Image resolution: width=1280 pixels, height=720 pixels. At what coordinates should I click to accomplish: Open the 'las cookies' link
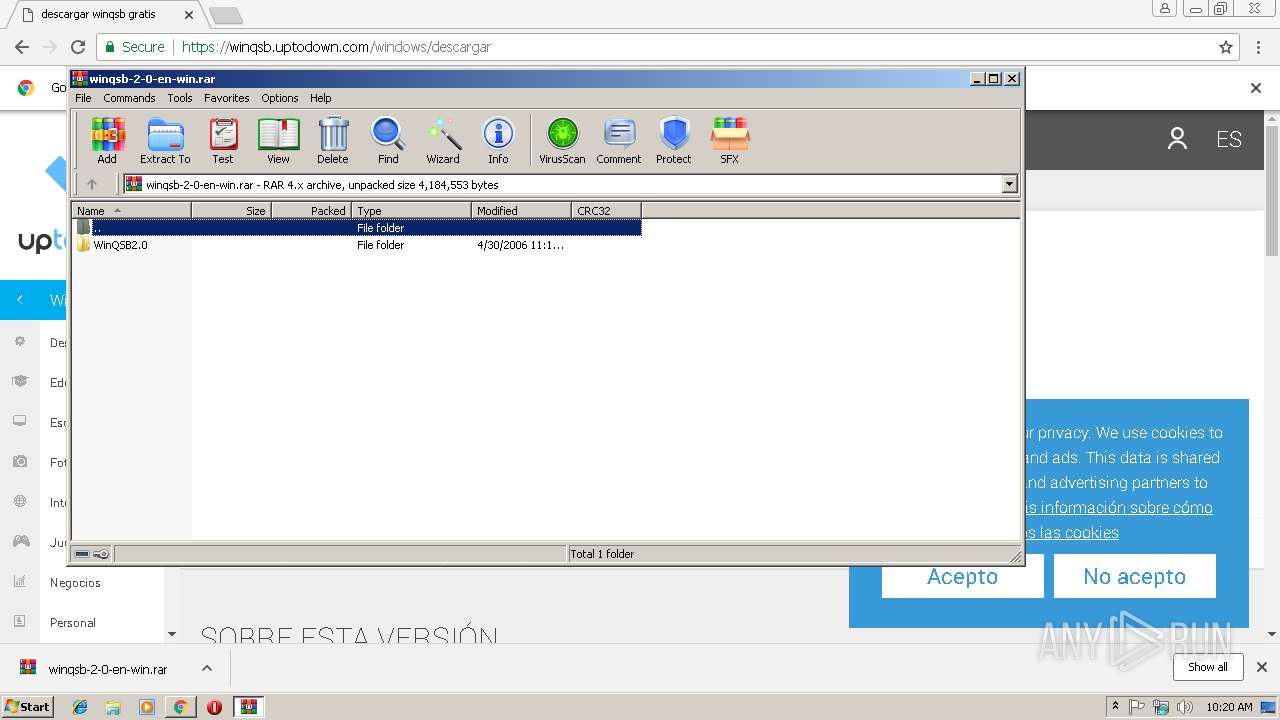[x=1072, y=533]
